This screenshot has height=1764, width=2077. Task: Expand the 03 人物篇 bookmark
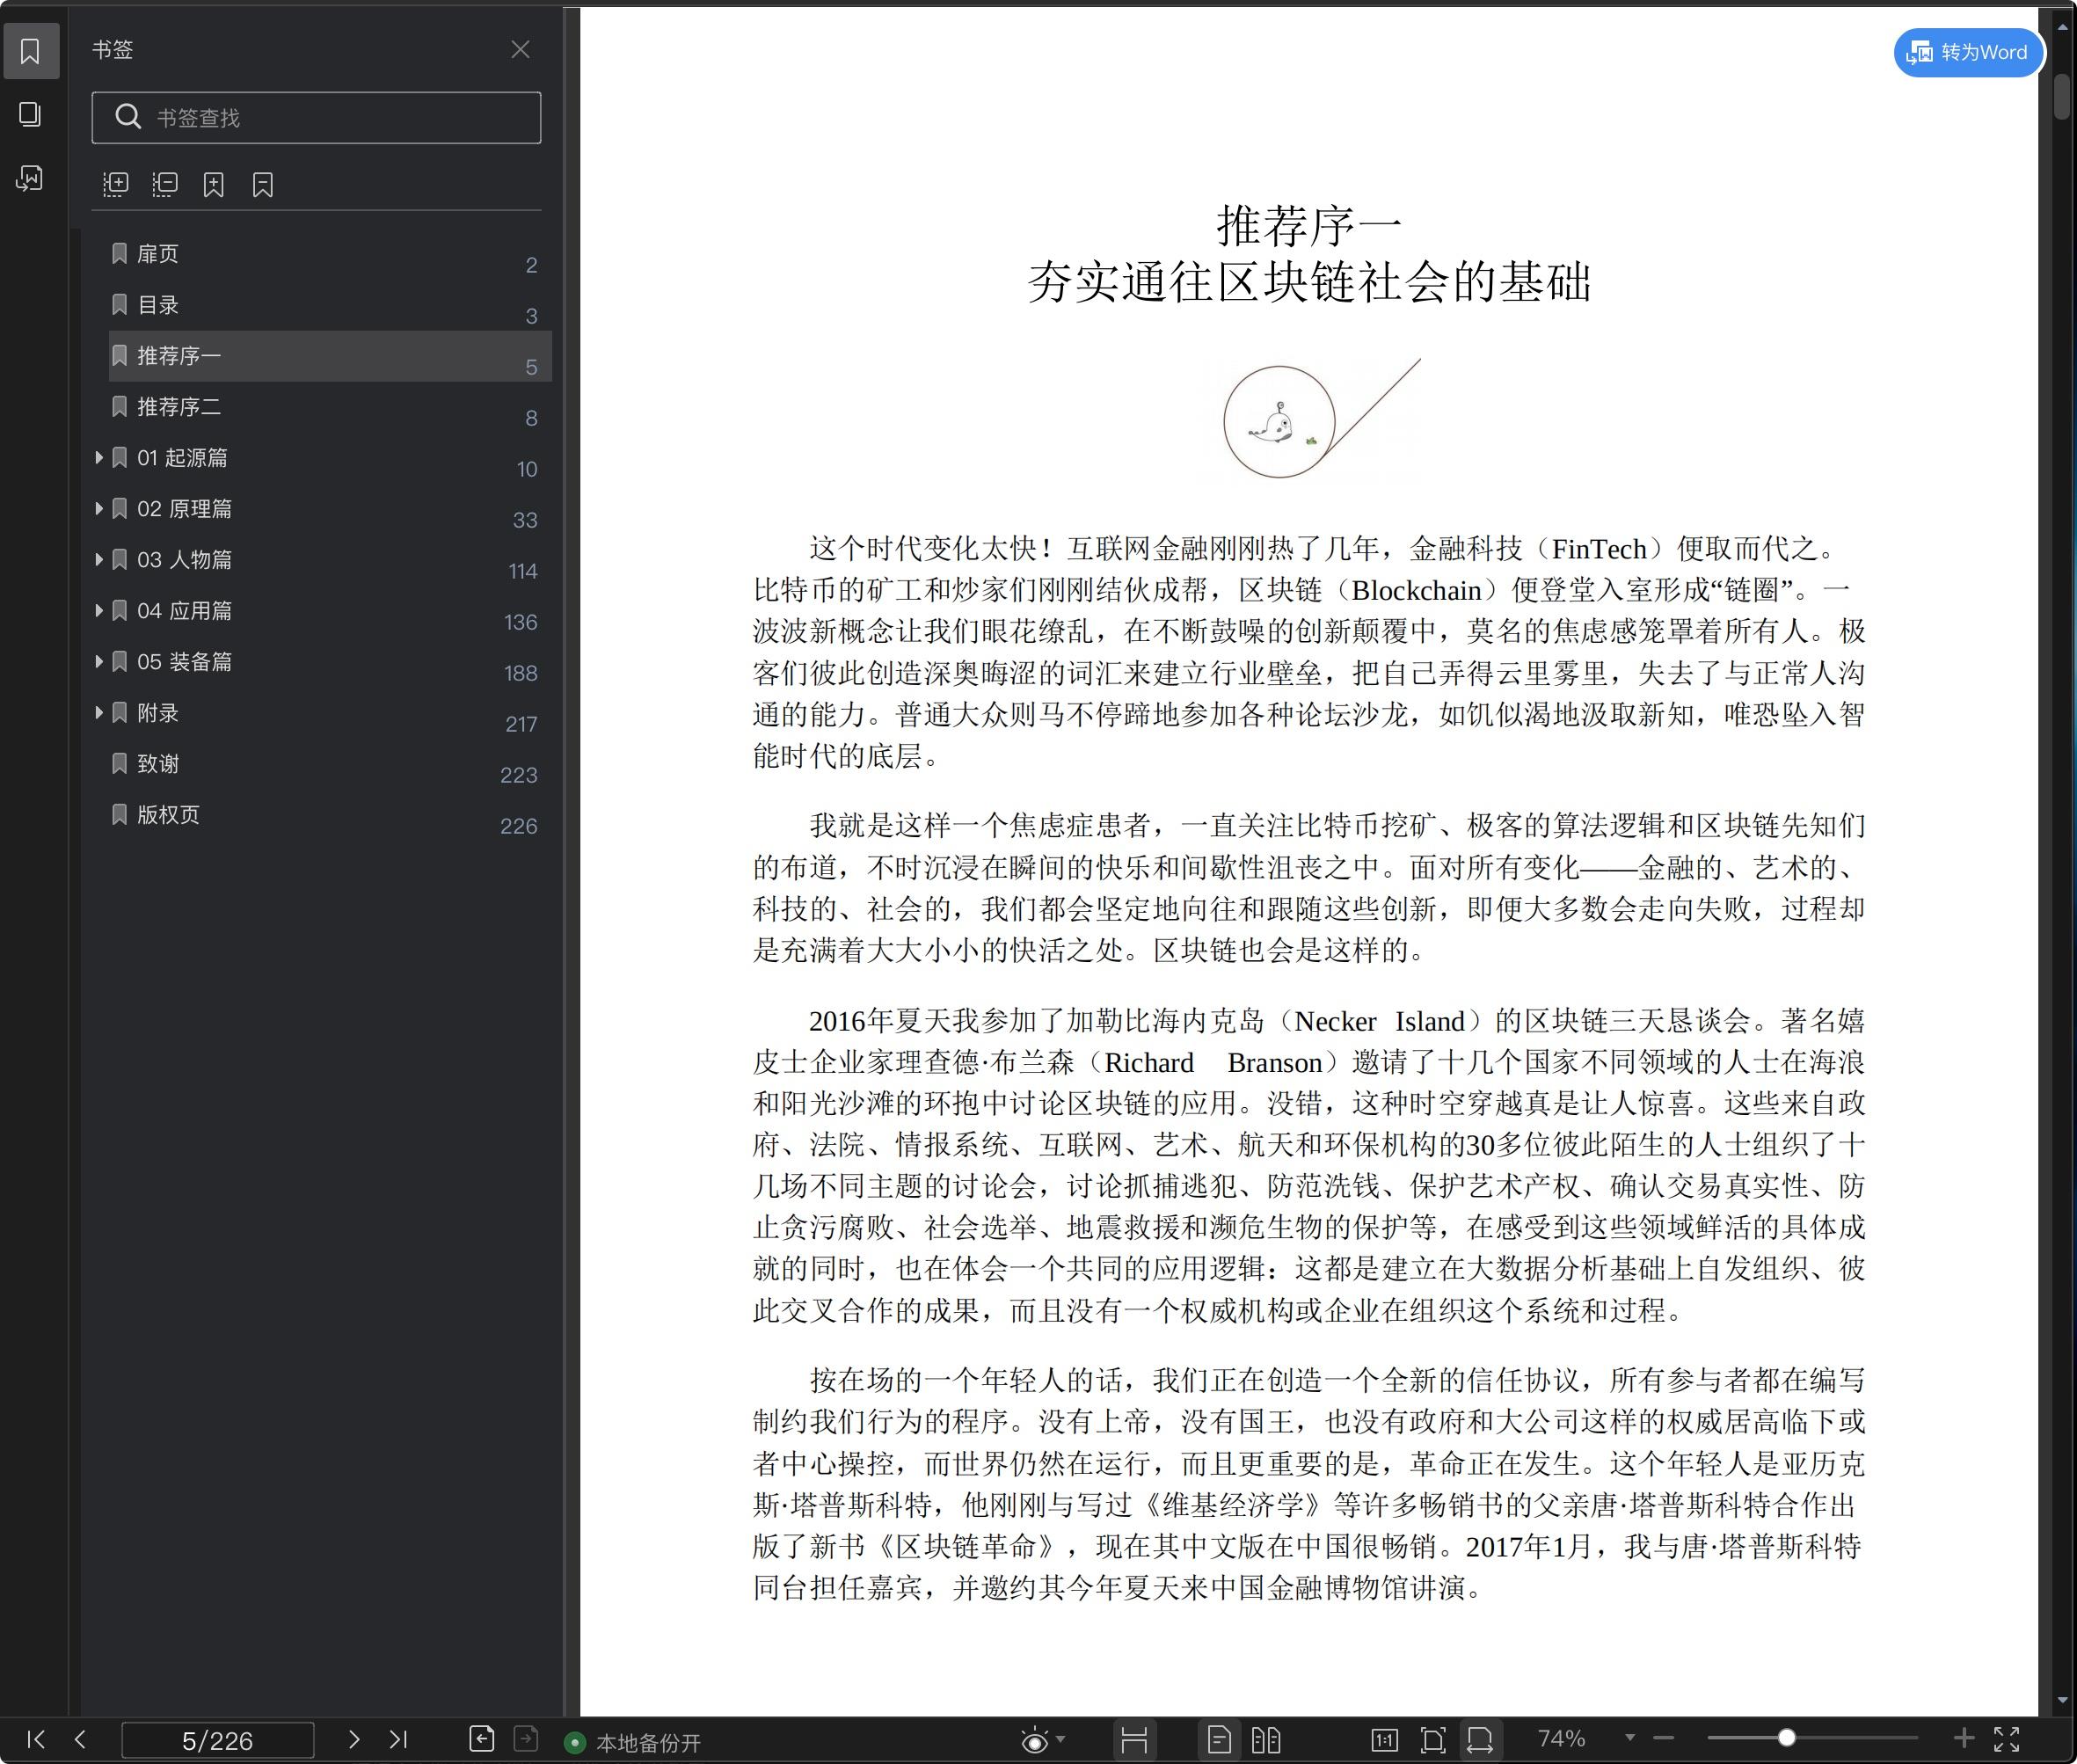point(99,560)
